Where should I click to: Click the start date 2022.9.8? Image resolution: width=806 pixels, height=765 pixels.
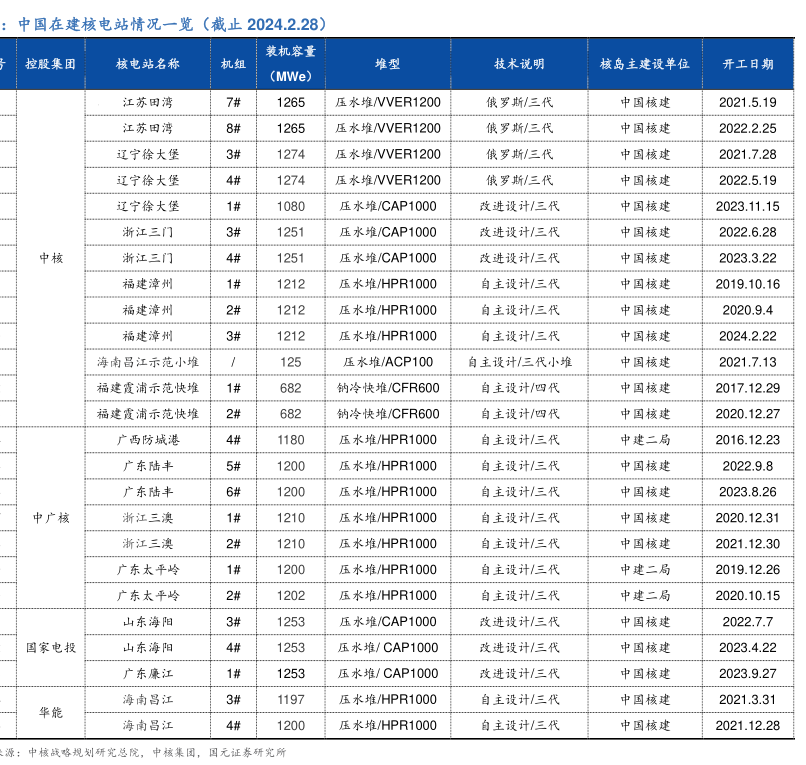click(x=748, y=466)
